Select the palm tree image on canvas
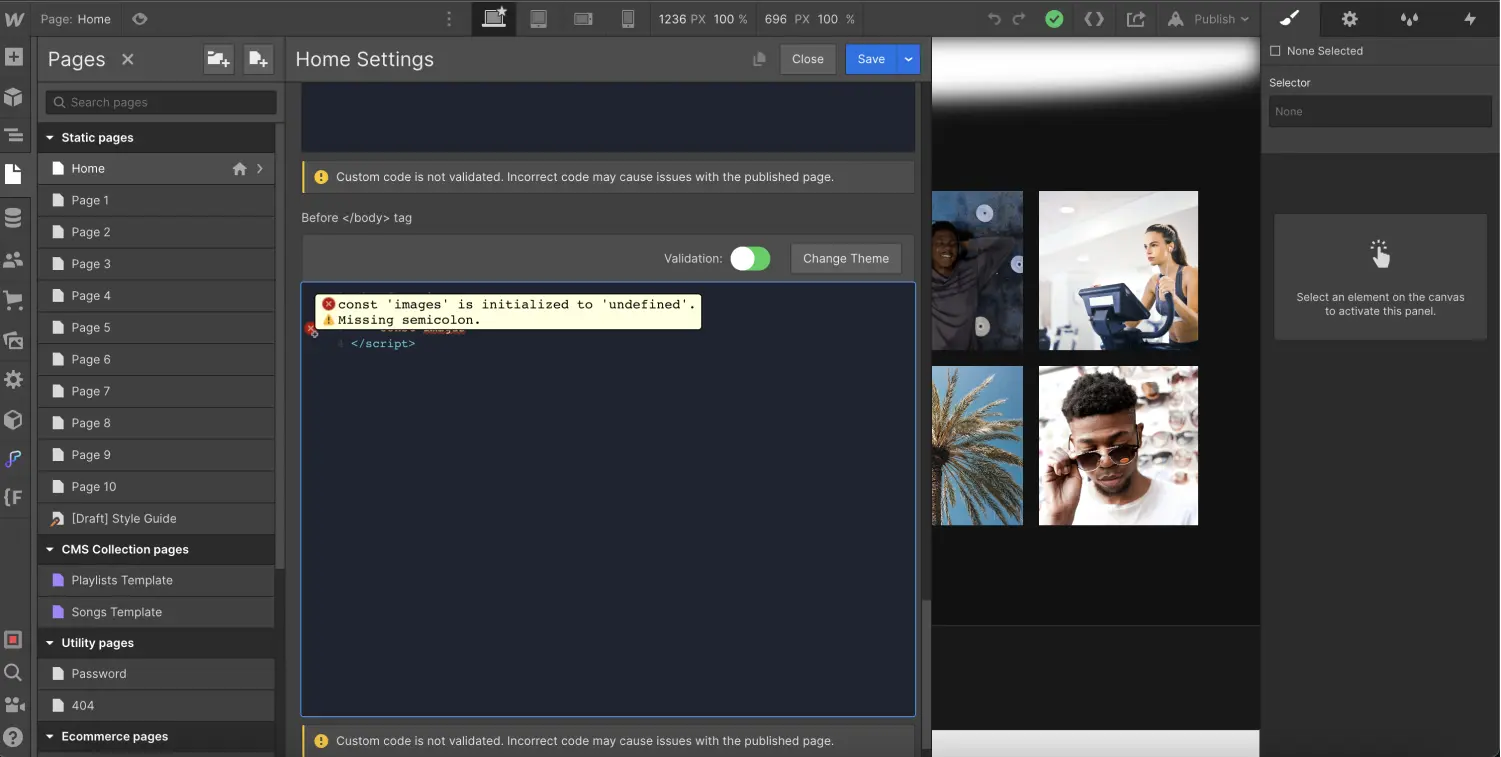The image size is (1501, 757). pos(978,446)
